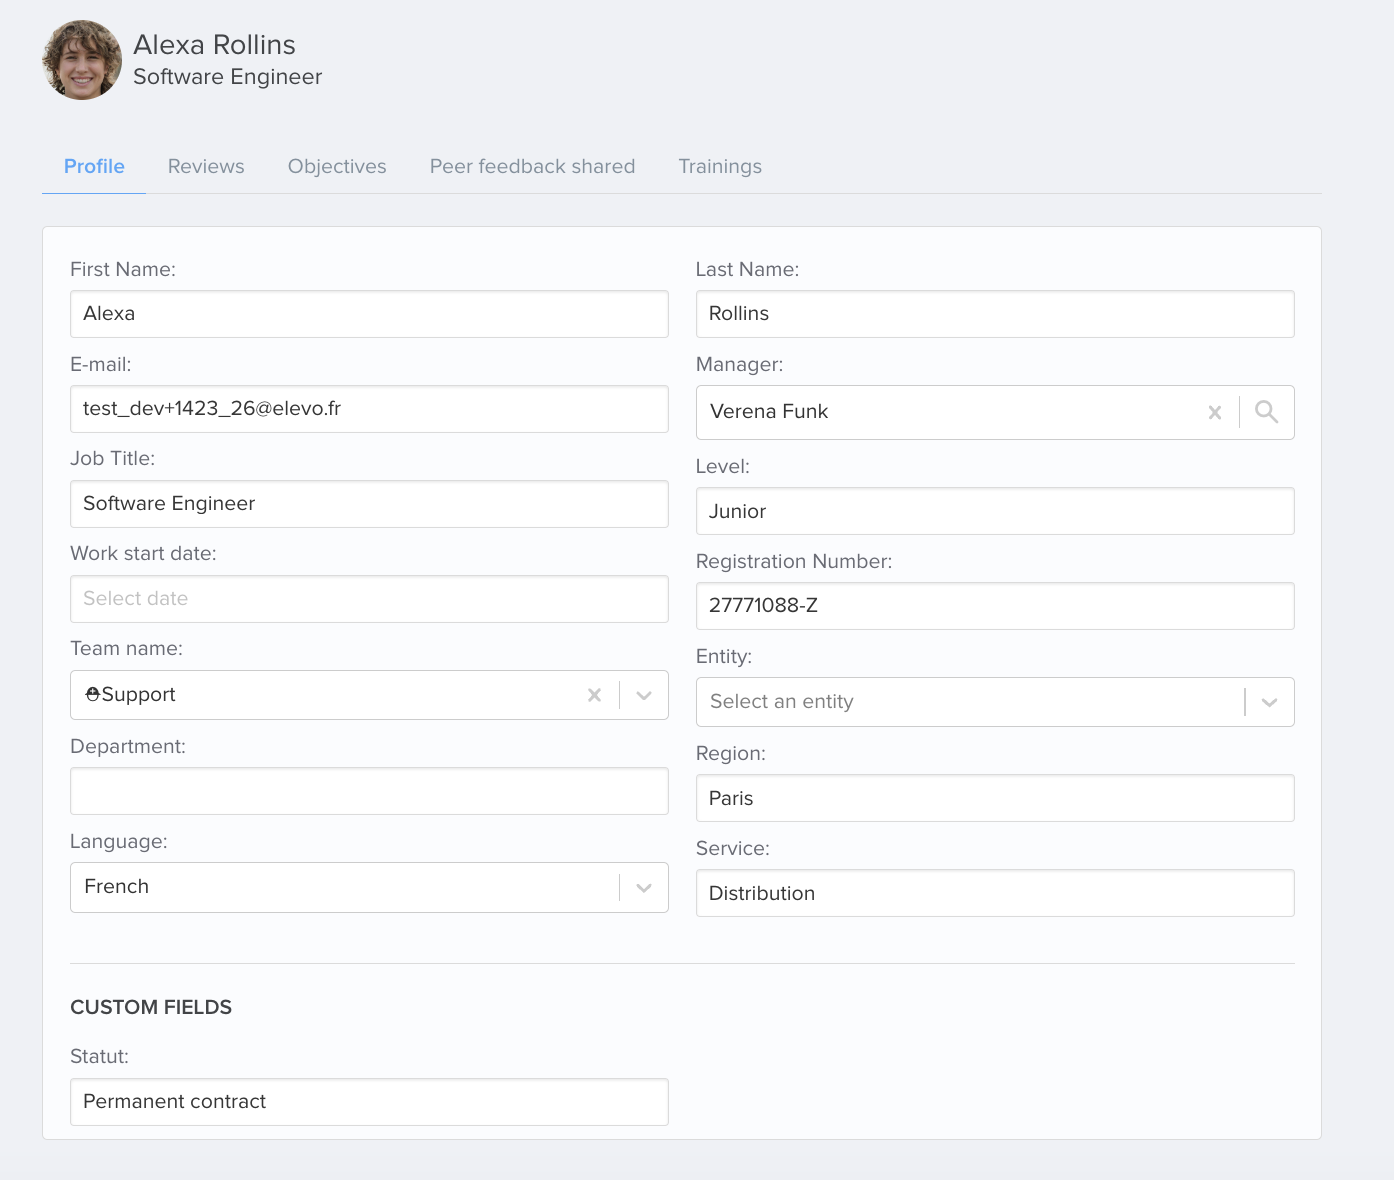Clear the Support team name selection

coord(594,695)
